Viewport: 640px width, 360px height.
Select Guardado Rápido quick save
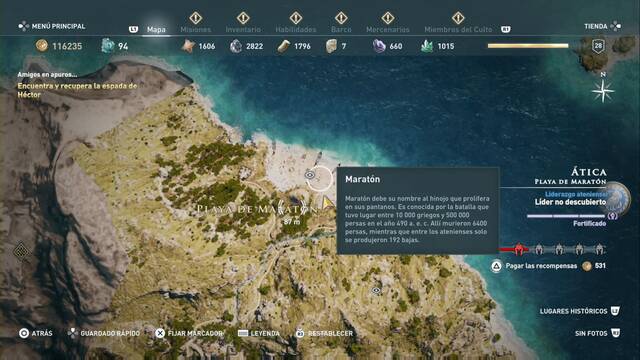(x=104, y=333)
